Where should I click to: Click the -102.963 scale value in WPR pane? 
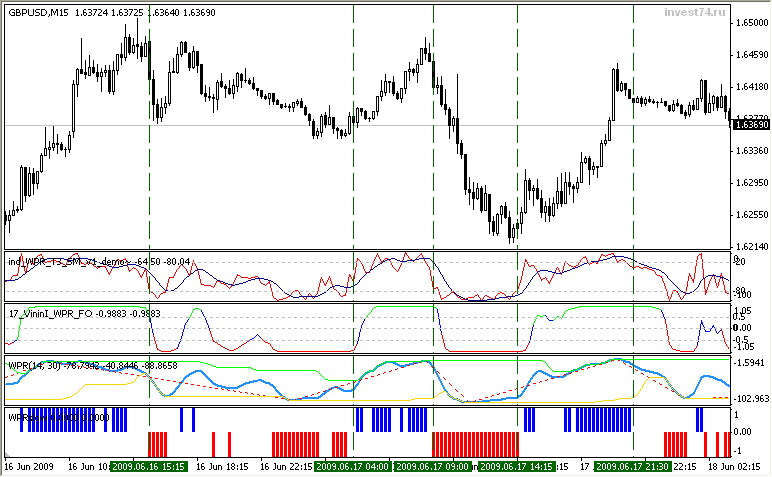750,399
